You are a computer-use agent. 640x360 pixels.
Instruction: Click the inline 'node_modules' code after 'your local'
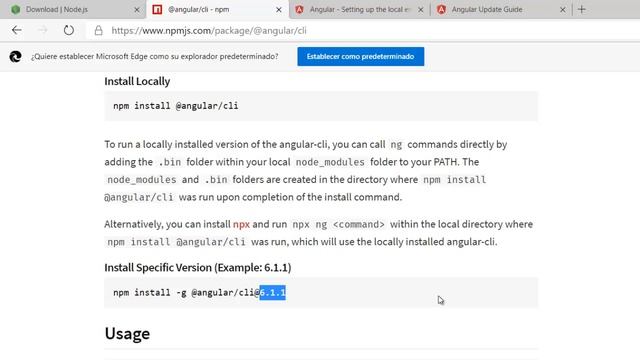330,162
